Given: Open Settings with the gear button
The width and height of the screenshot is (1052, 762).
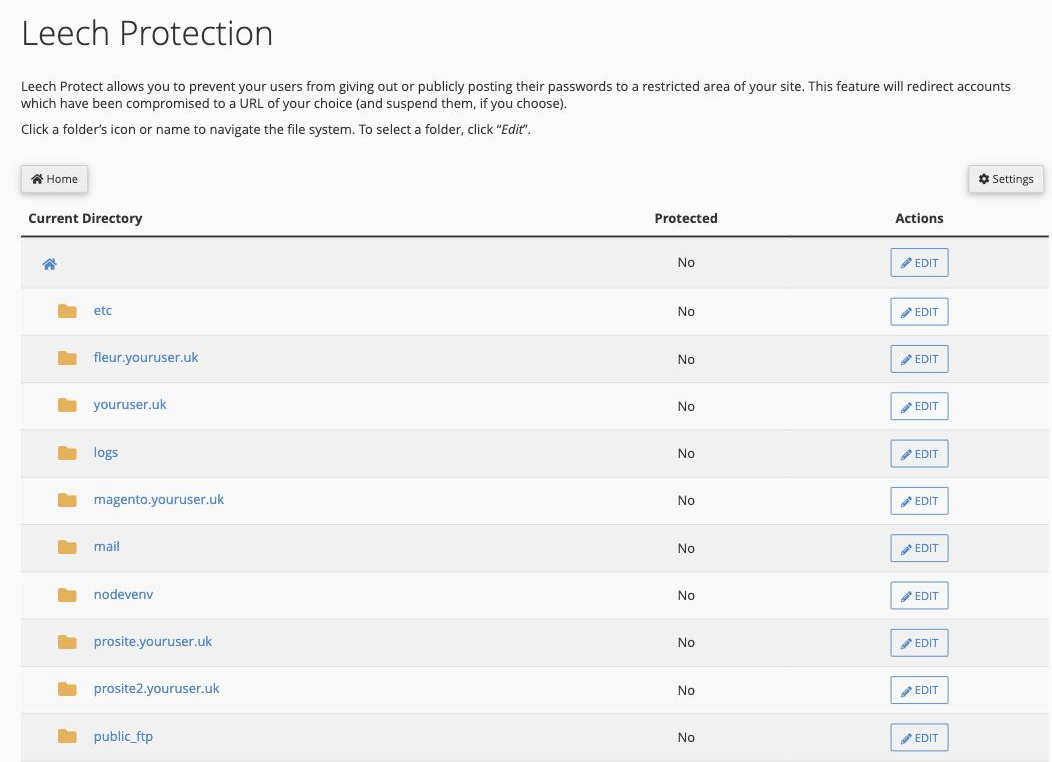Looking at the screenshot, I should coord(1006,179).
